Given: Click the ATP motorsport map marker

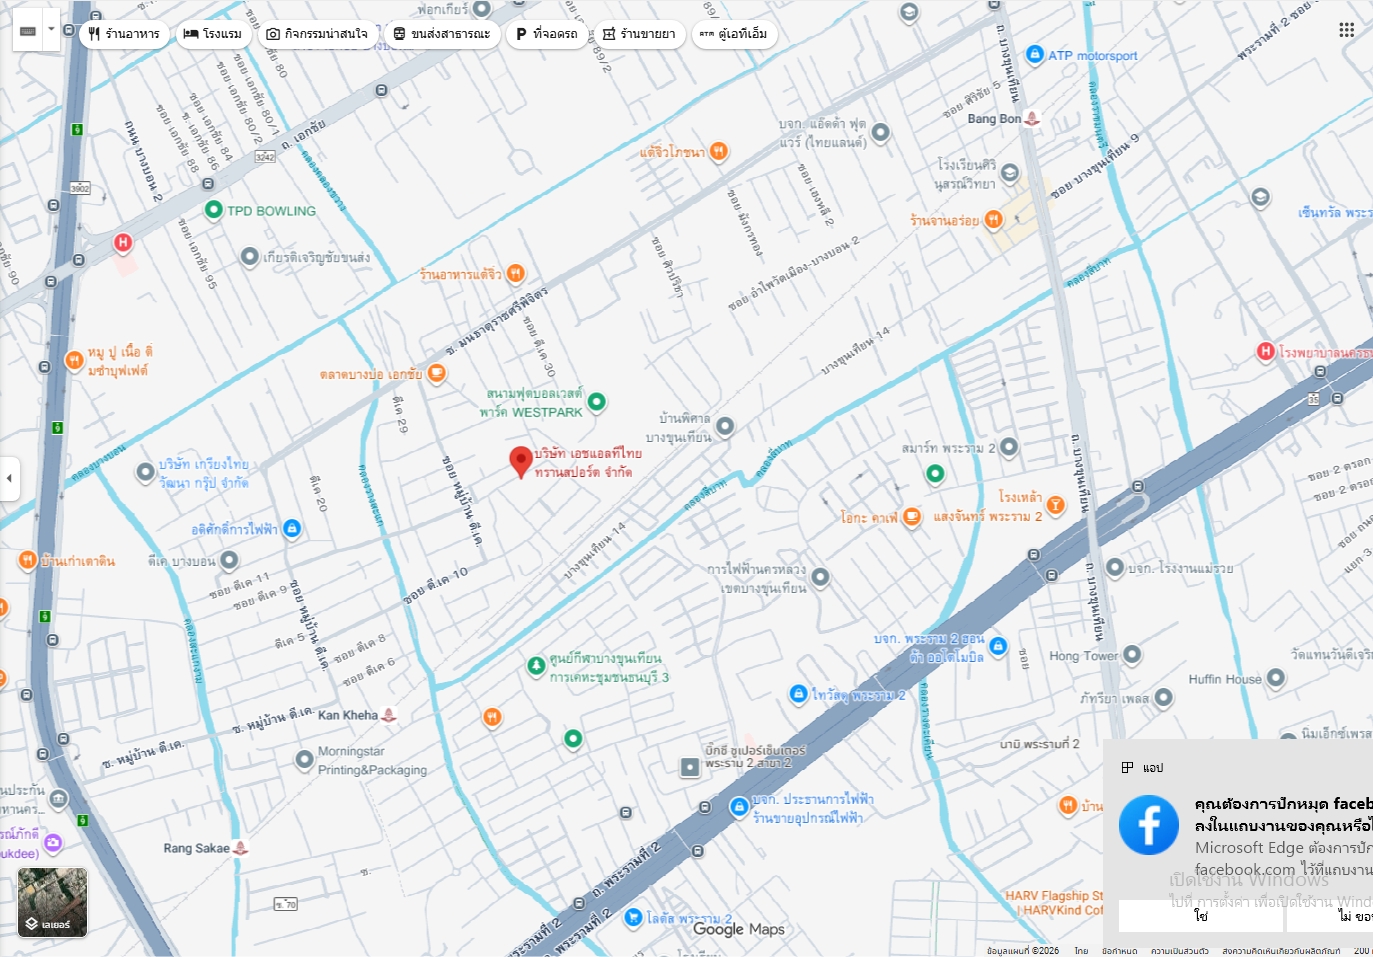Looking at the screenshot, I should (1035, 54).
